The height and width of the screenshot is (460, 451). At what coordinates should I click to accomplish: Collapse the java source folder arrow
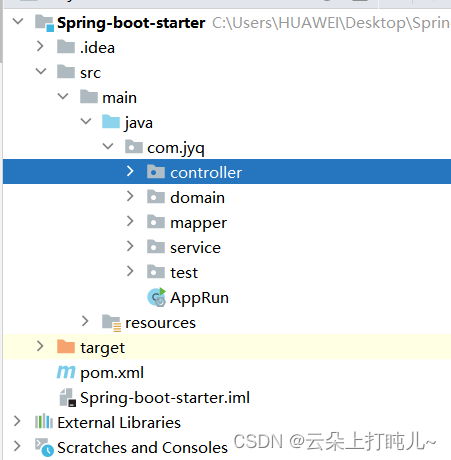pos(86,121)
